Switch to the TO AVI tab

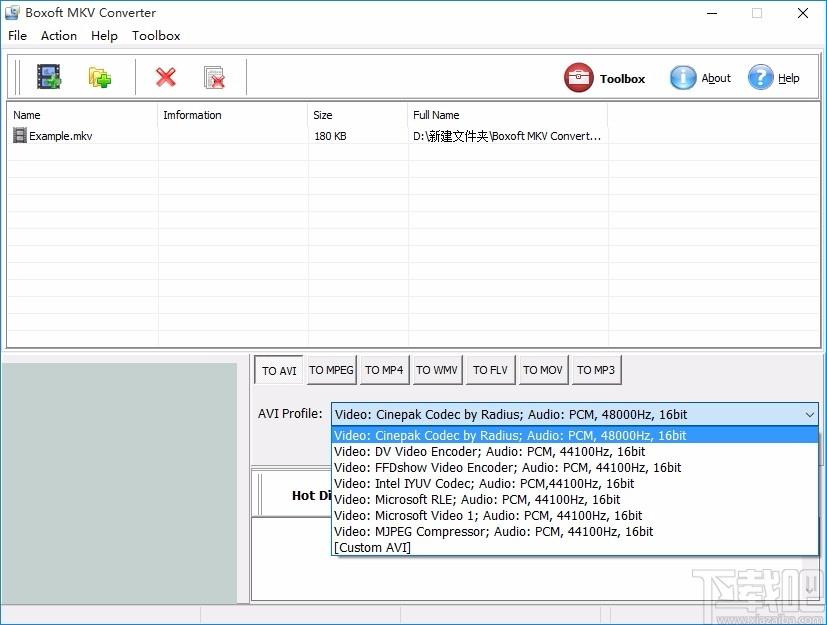click(x=278, y=370)
